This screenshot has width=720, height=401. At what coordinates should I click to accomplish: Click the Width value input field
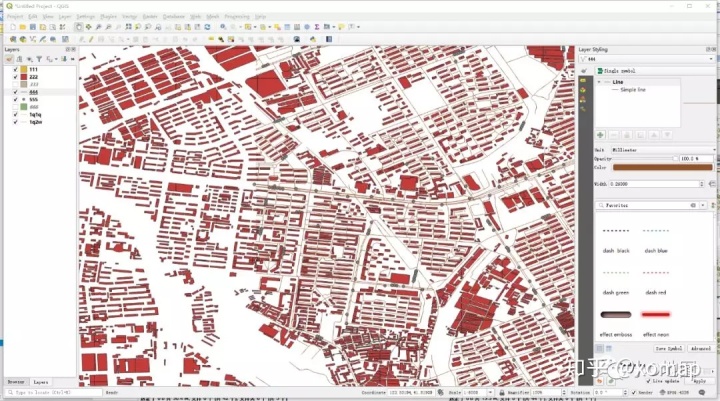click(653, 184)
